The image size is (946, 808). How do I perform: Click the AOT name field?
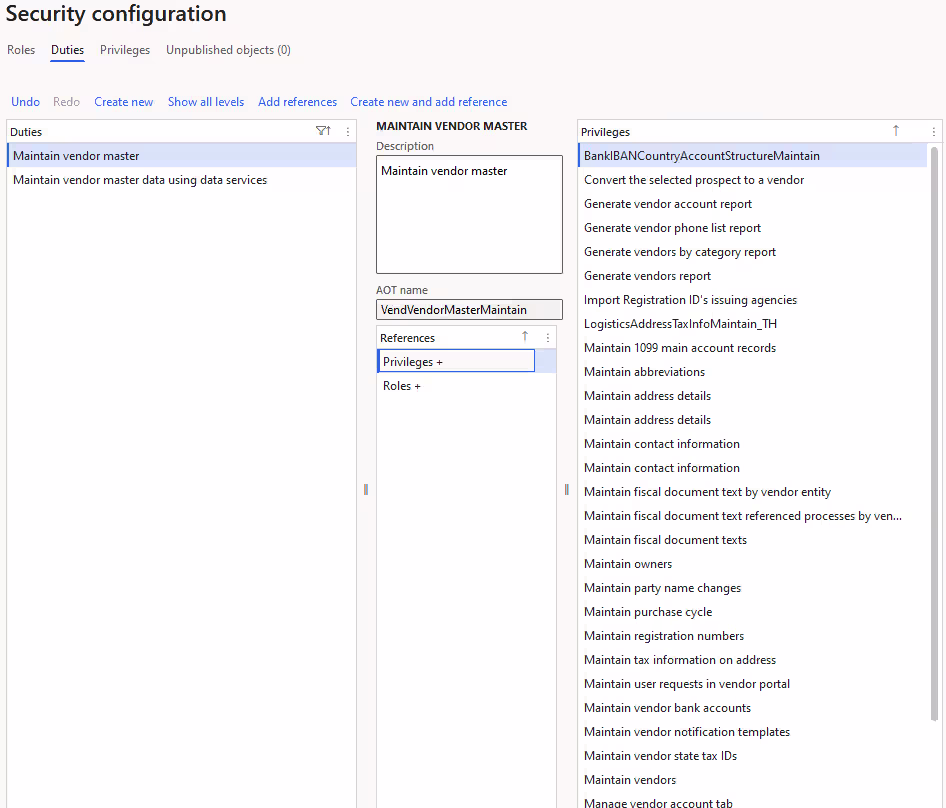(469, 310)
